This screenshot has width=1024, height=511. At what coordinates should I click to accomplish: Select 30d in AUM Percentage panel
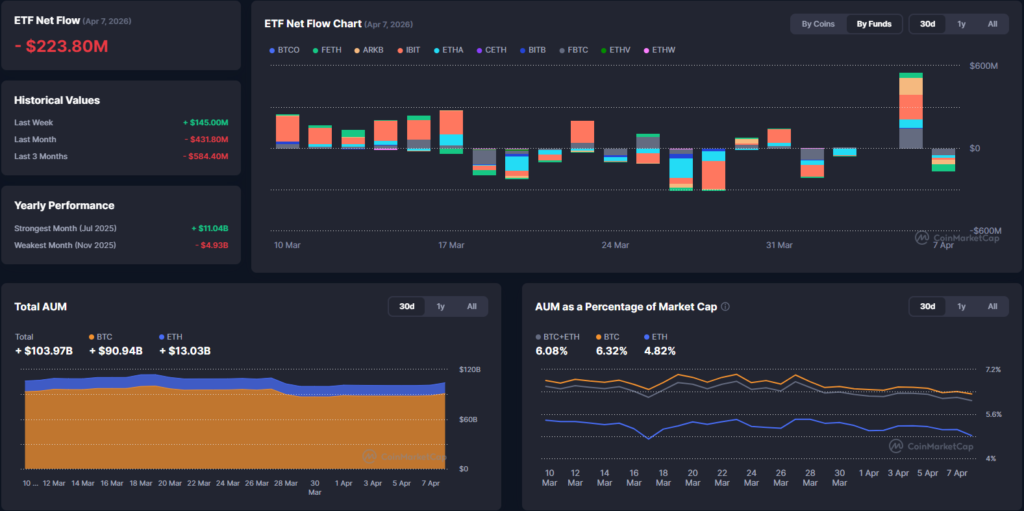tap(927, 306)
